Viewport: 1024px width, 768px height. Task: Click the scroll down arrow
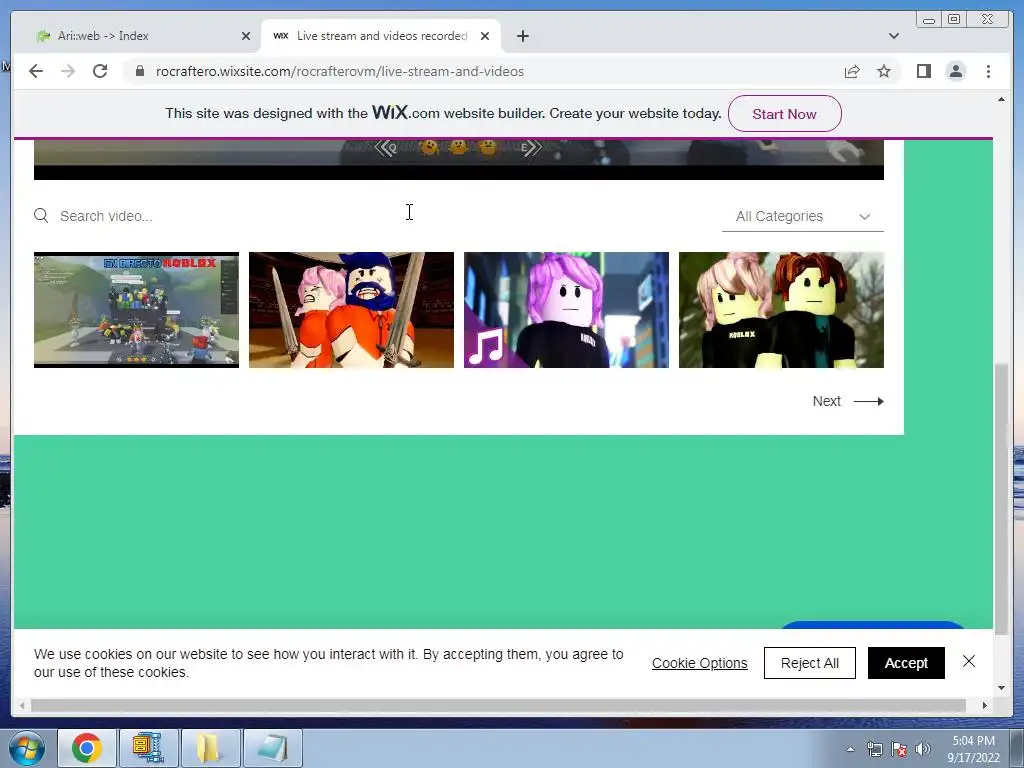pyautogui.click(x=1001, y=688)
